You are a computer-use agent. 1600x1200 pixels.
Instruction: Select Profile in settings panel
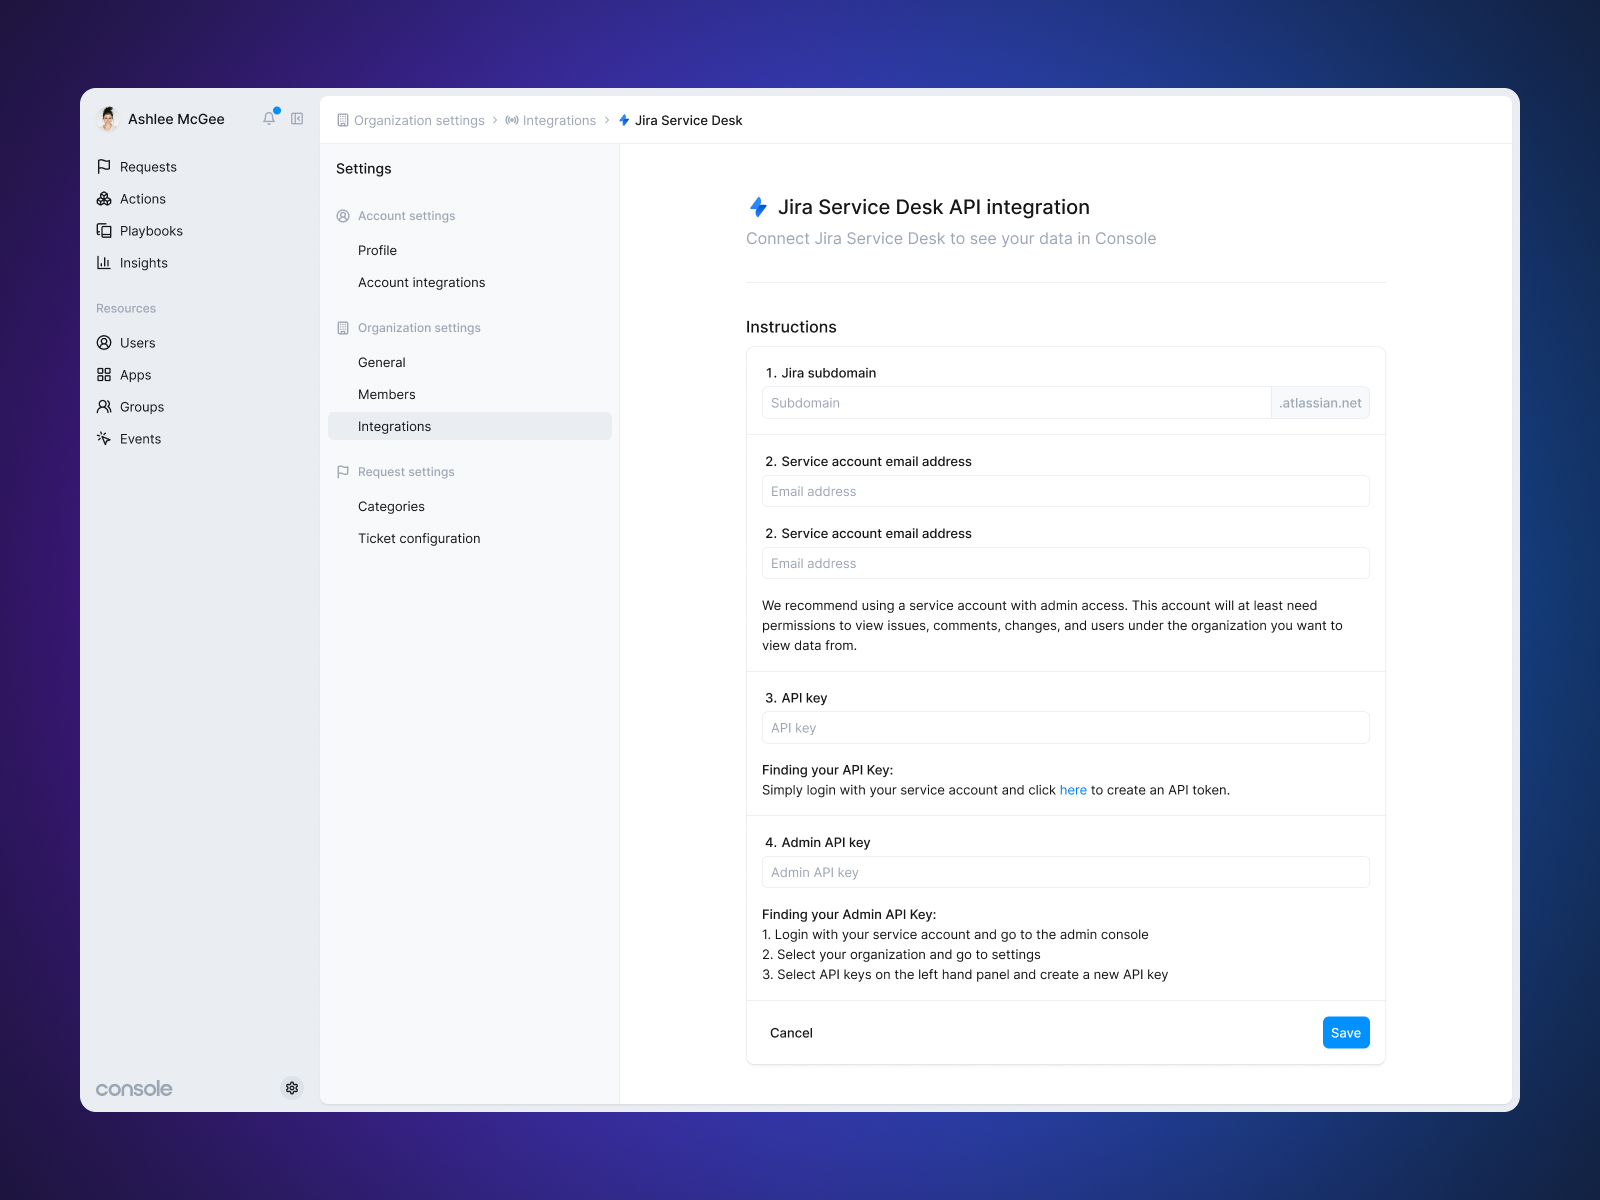click(x=470, y=250)
